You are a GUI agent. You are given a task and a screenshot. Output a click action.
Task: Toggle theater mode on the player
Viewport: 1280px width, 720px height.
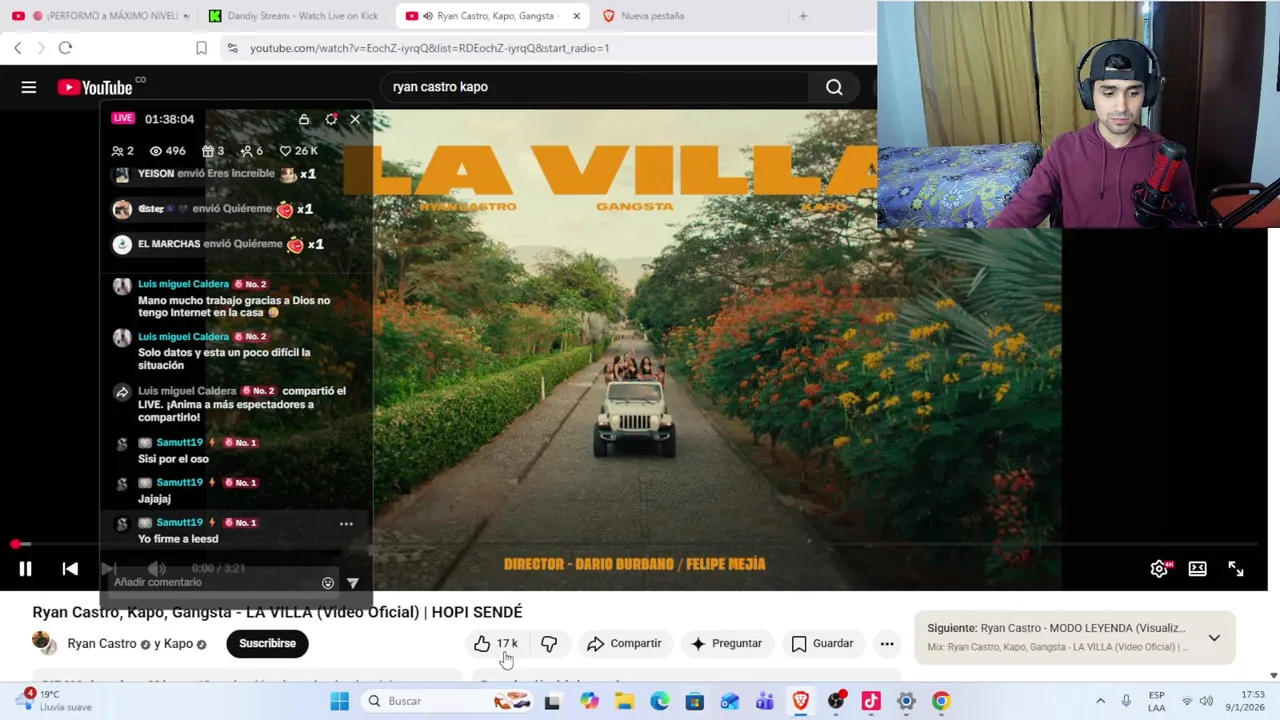[x=1197, y=569]
